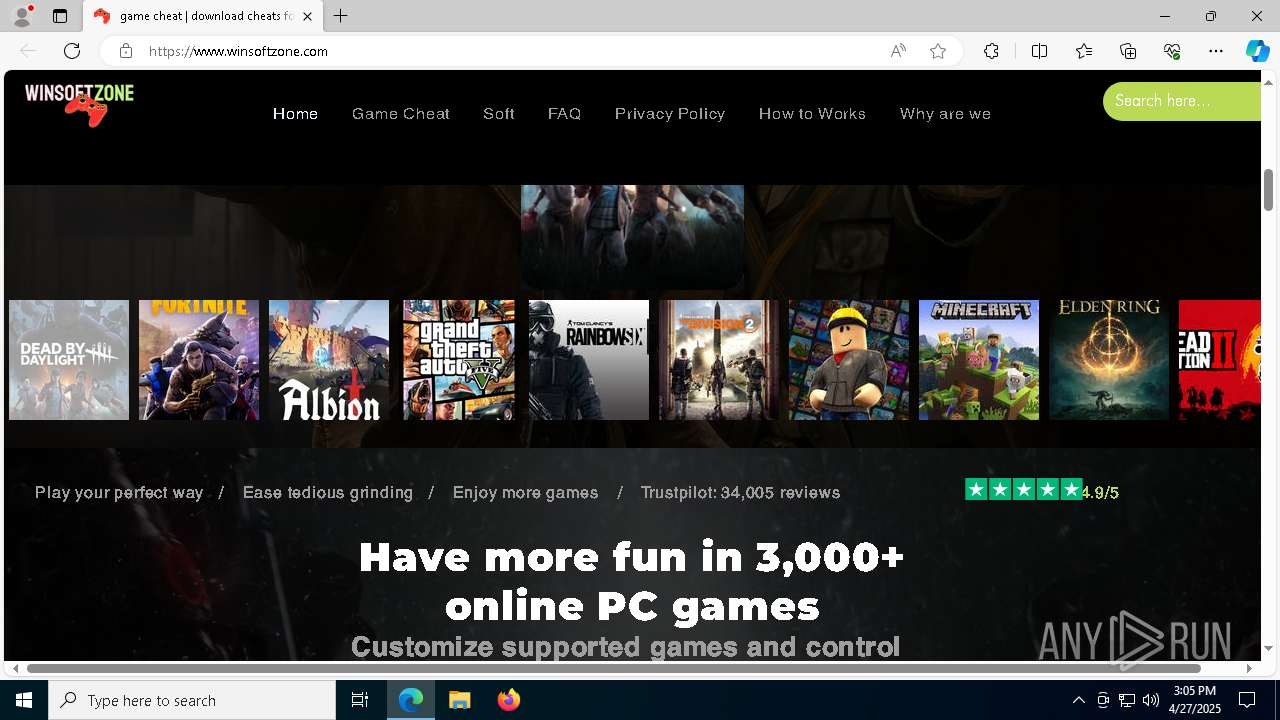Image resolution: width=1280 pixels, height=720 pixels.
Task: Open the Why are we page
Action: 945,114
